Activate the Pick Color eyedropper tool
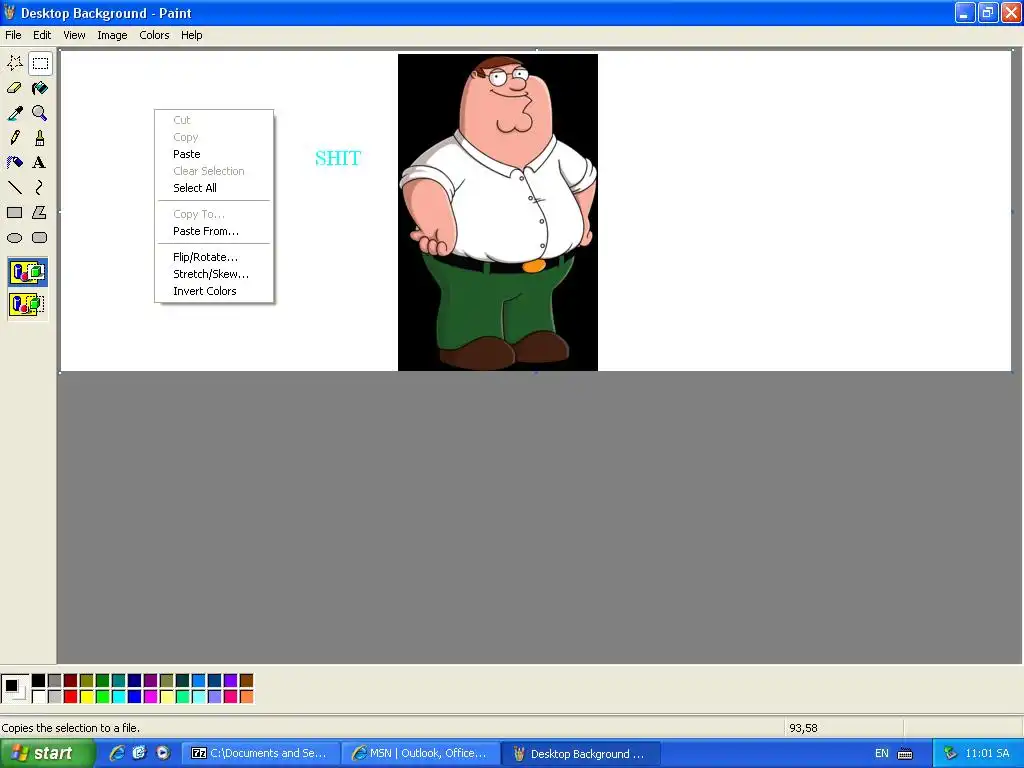Image resolution: width=1024 pixels, height=768 pixels. [14, 113]
